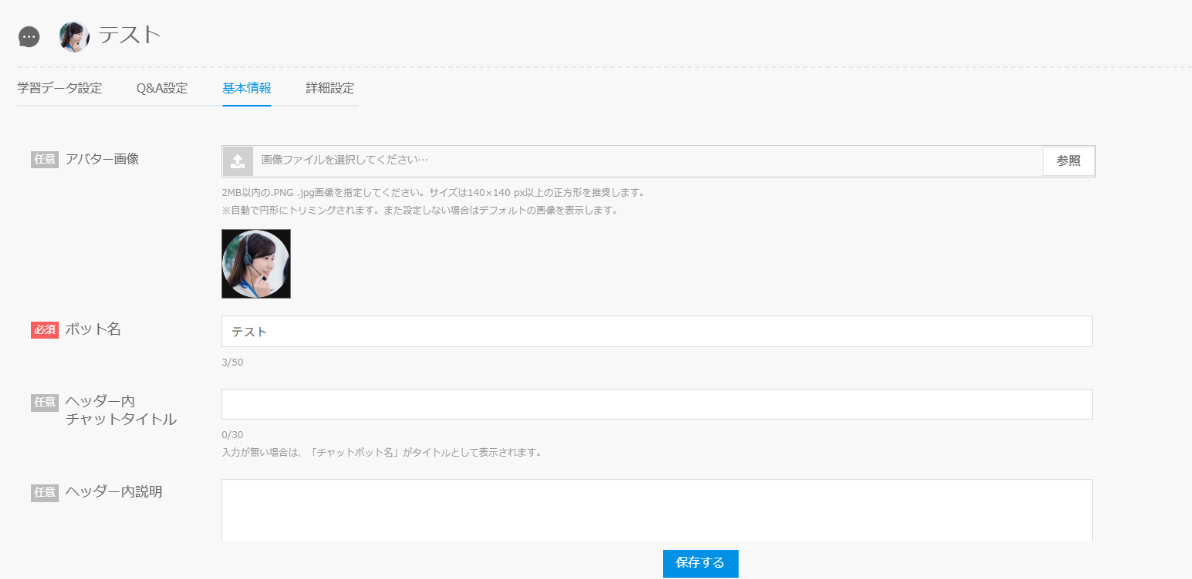
Task: Click the 3/50 character counter
Action: (x=233, y=362)
